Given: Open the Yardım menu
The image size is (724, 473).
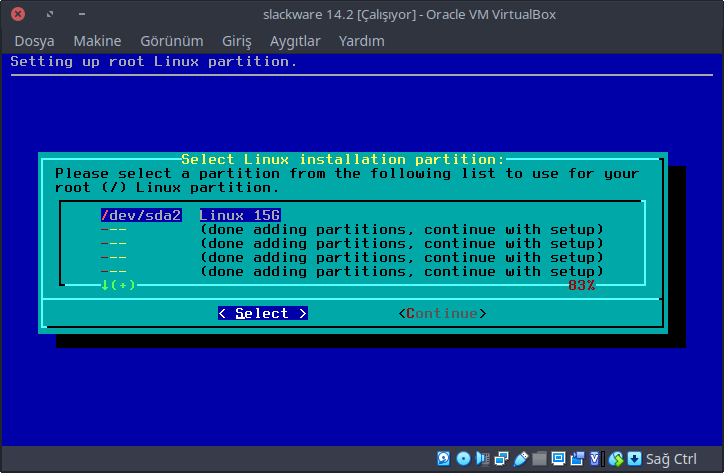Looking at the screenshot, I should (x=362, y=41).
